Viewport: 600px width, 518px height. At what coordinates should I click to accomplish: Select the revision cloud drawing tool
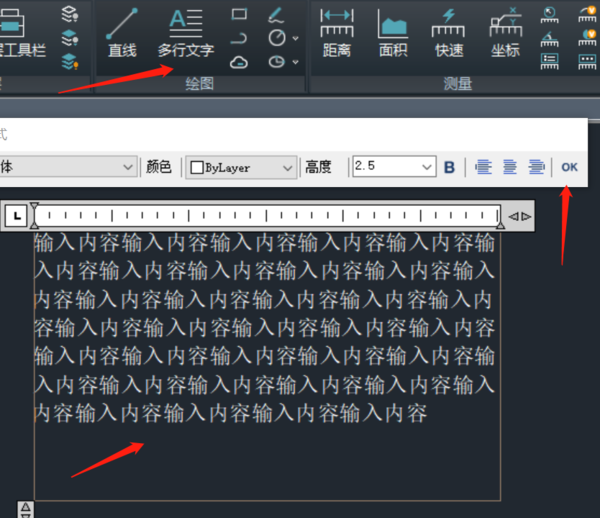tap(239, 62)
